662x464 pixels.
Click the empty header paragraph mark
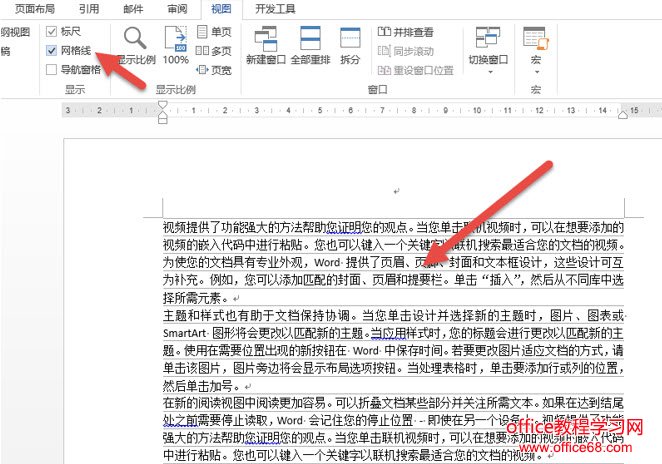click(396, 191)
